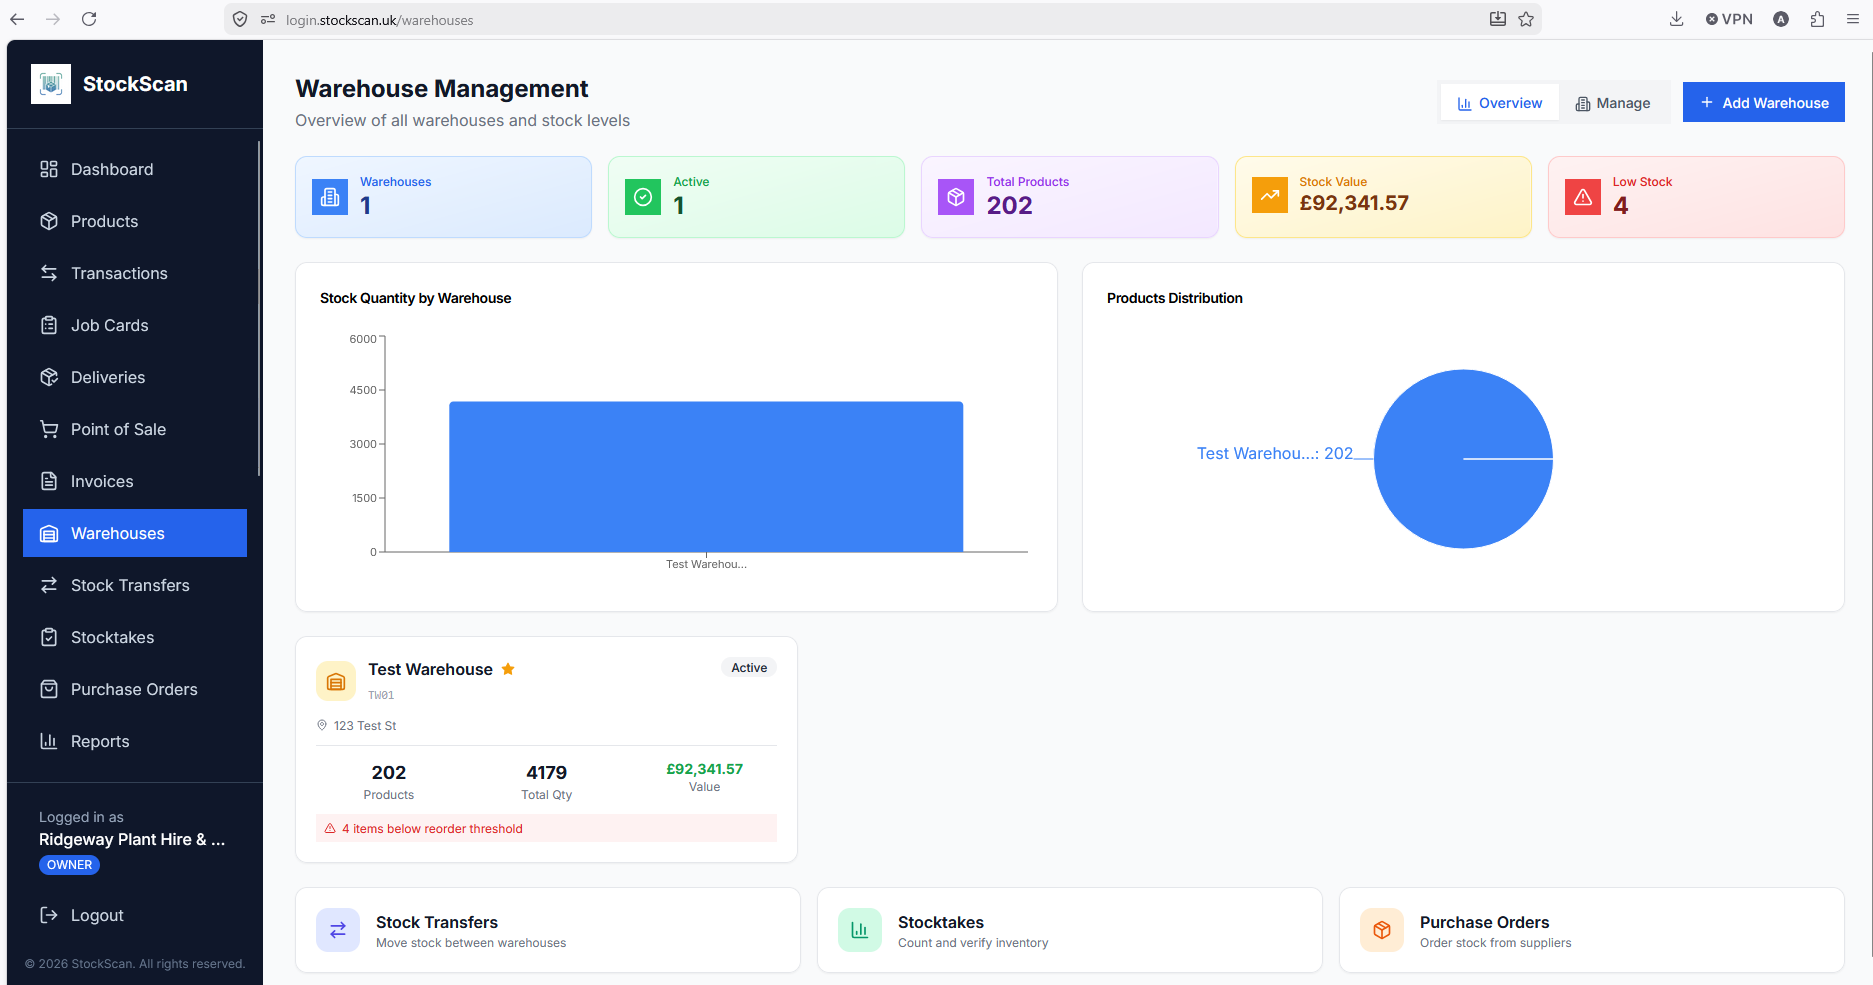Click the blue Warehouses stat card icon
This screenshot has width=1873, height=985.
[330, 197]
